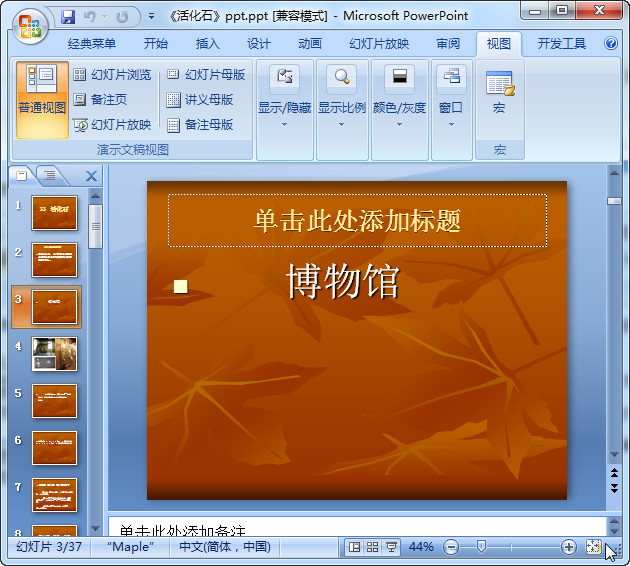Open the 开发工具 ribbon tab
Viewport: 630px width, 566px height.
[x=562, y=43]
